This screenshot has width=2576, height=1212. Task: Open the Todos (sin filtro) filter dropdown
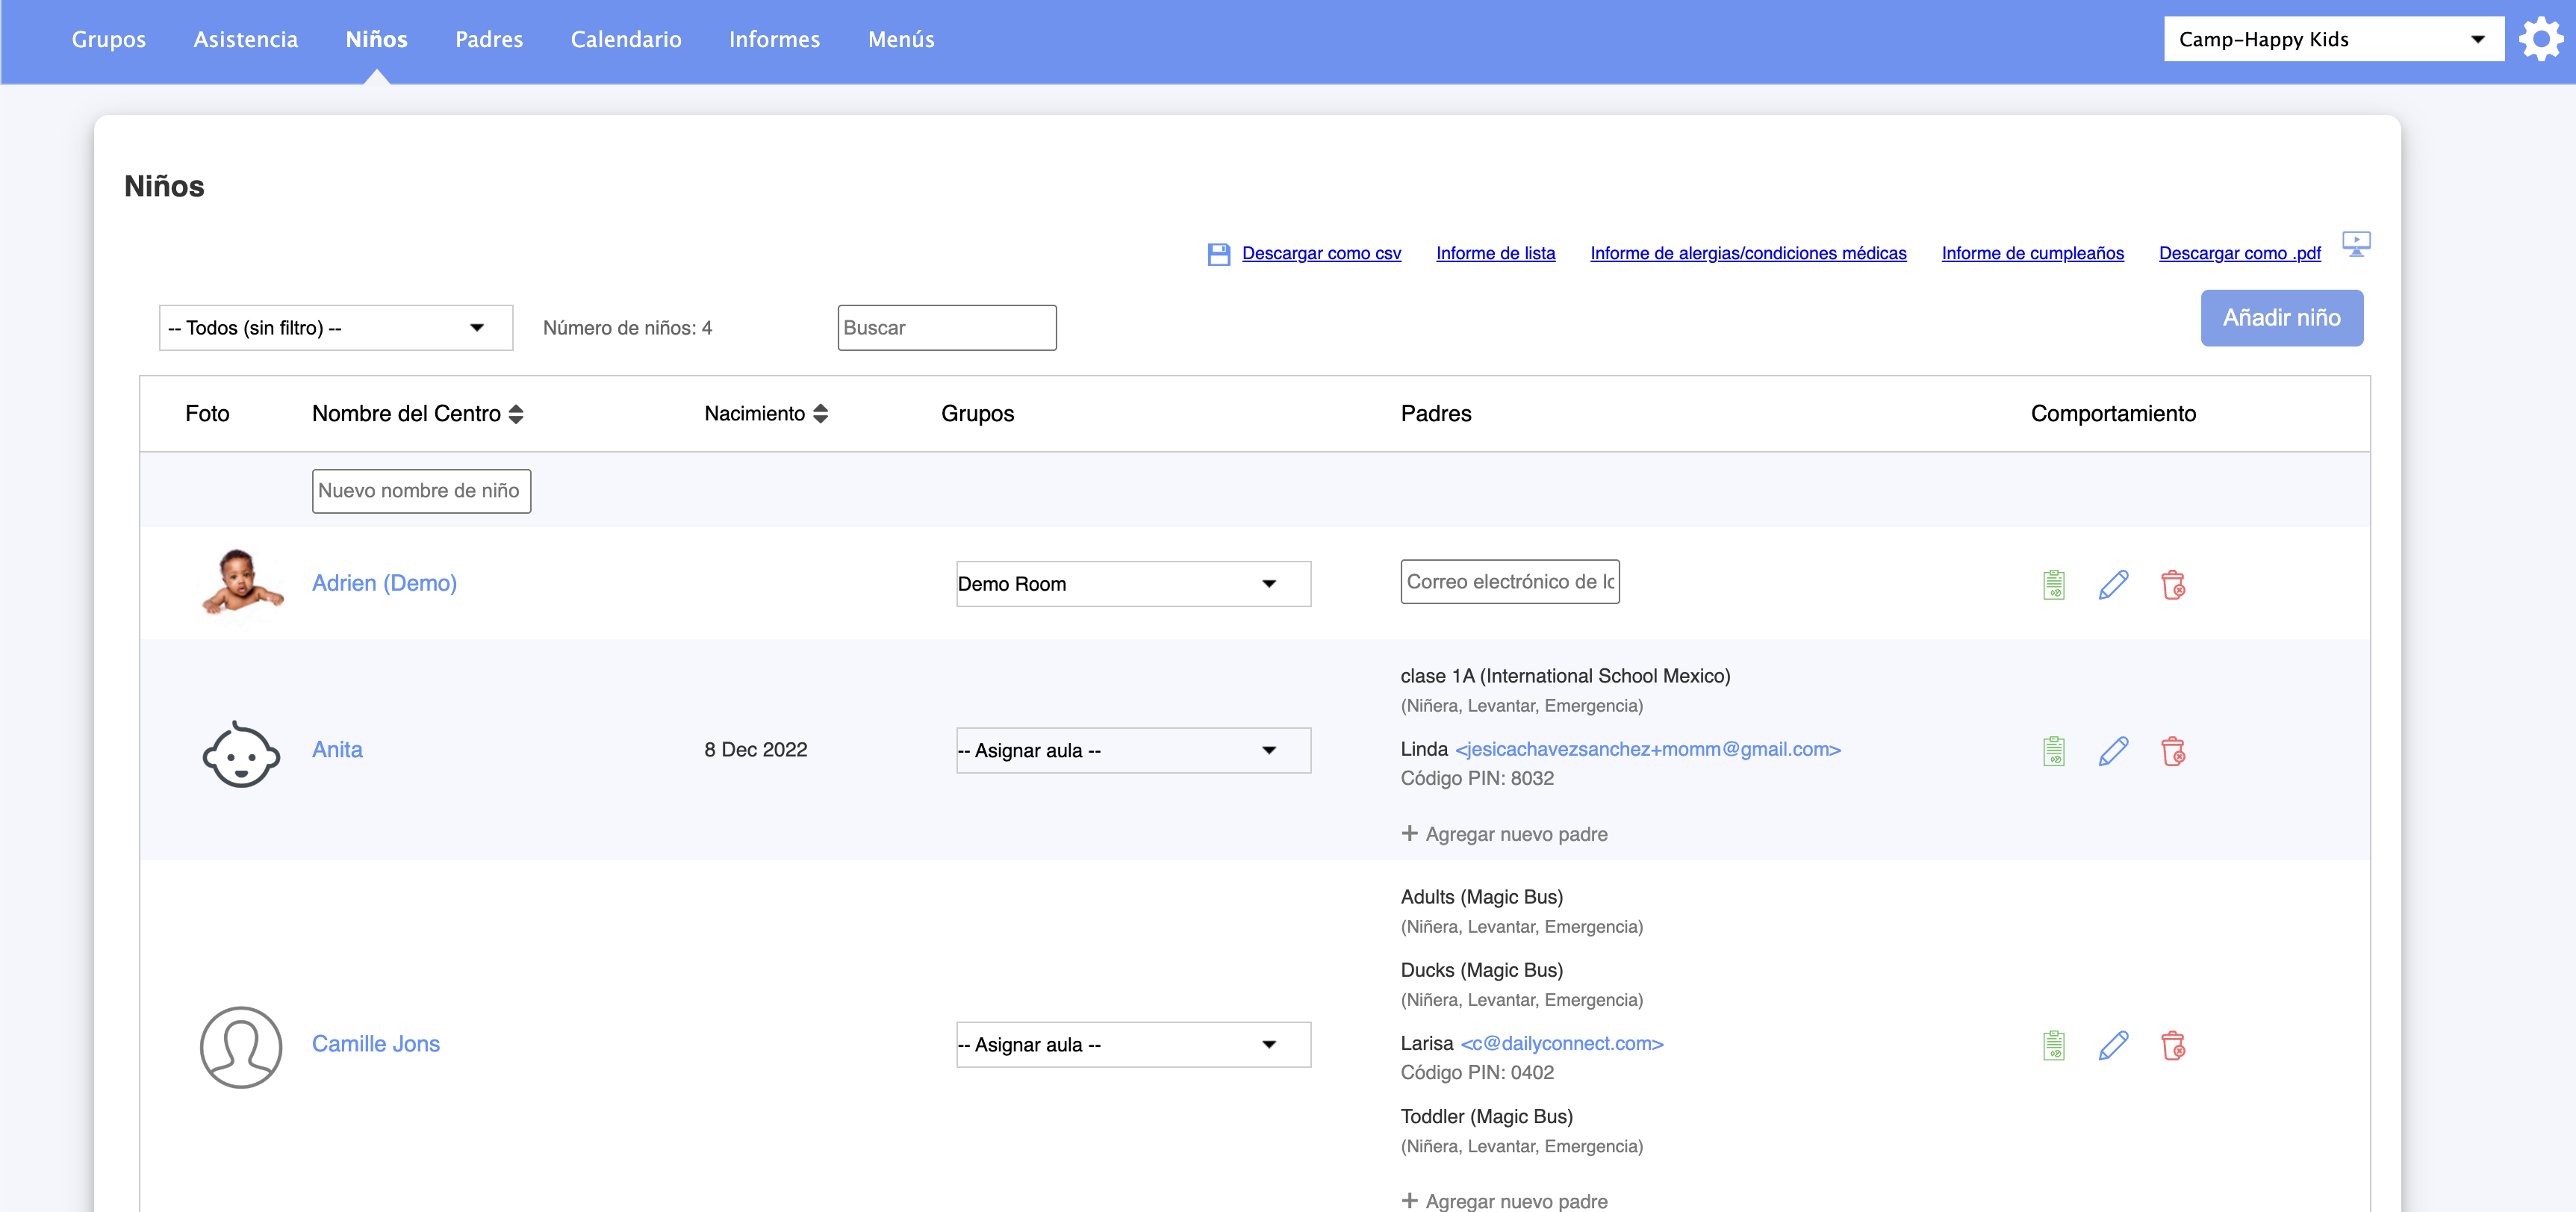335,328
